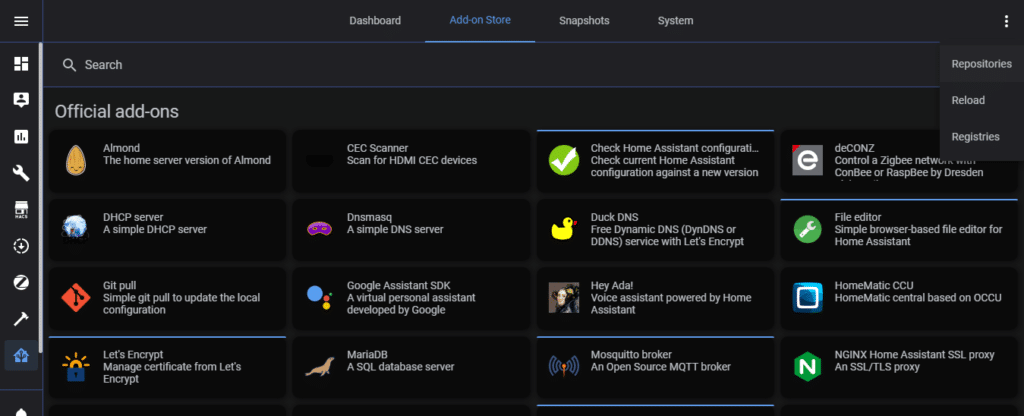Open the circular download sidebar icon
The height and width of the screenshot is (416, 1024).
click(x=21, y=246)
